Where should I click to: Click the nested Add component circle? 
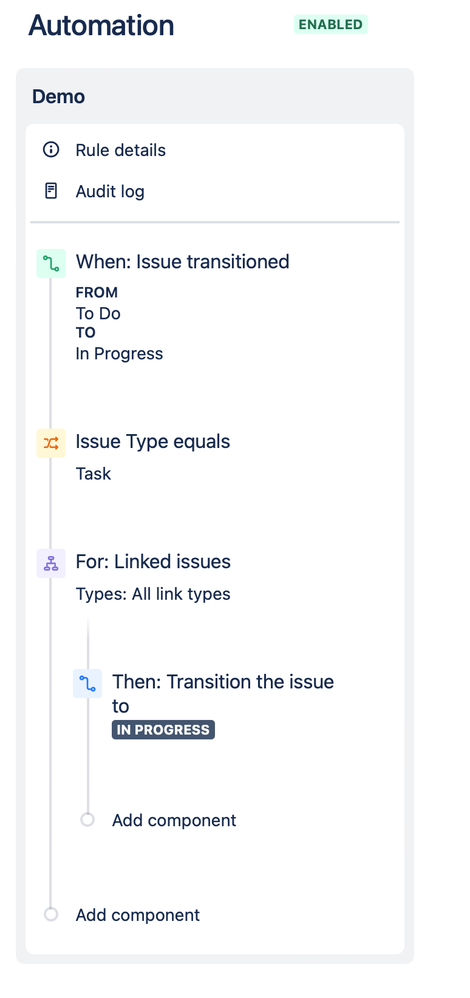(87, 820)
